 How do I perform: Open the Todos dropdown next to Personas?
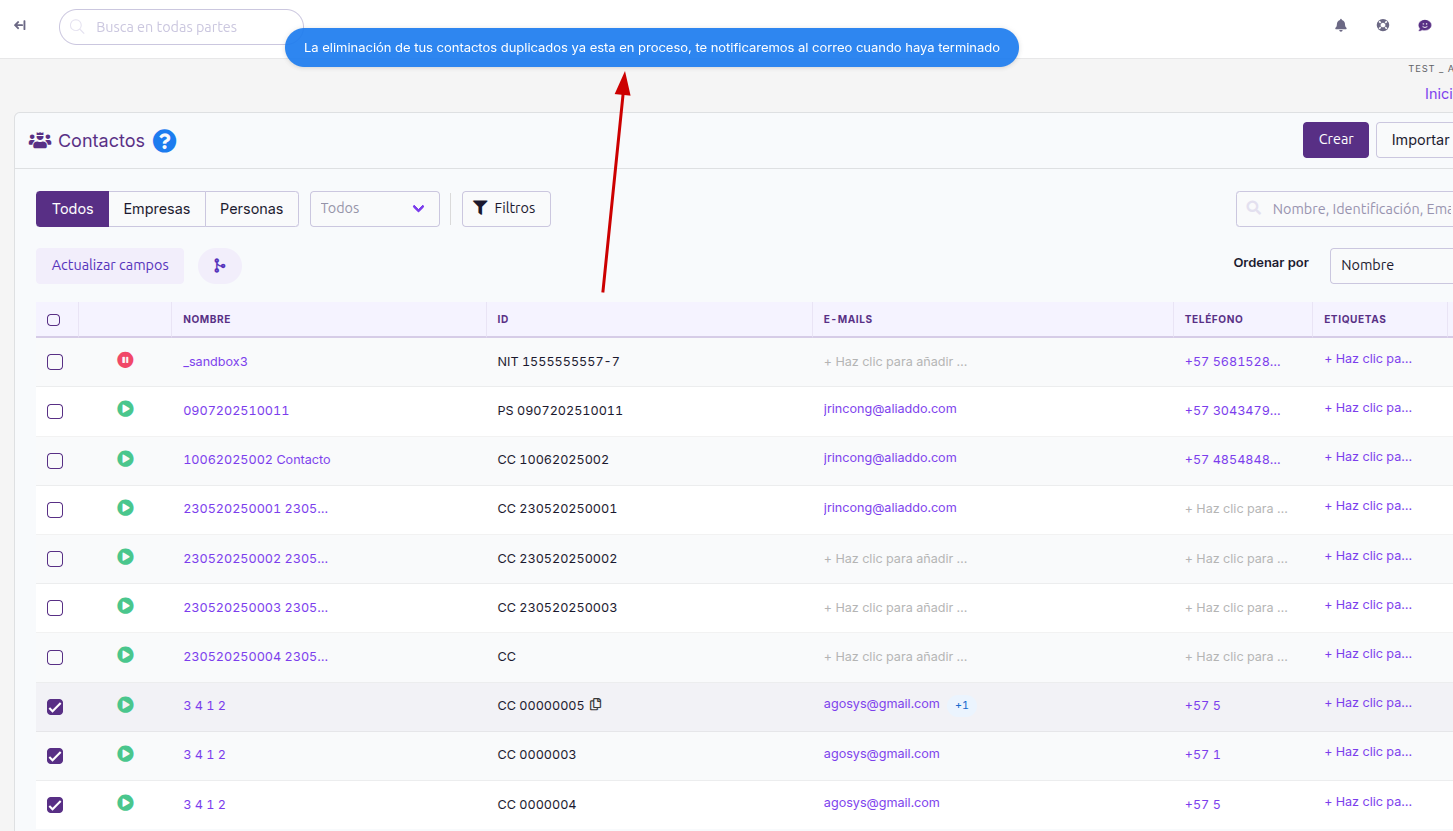pyautogui.click(x=375, y=209)
